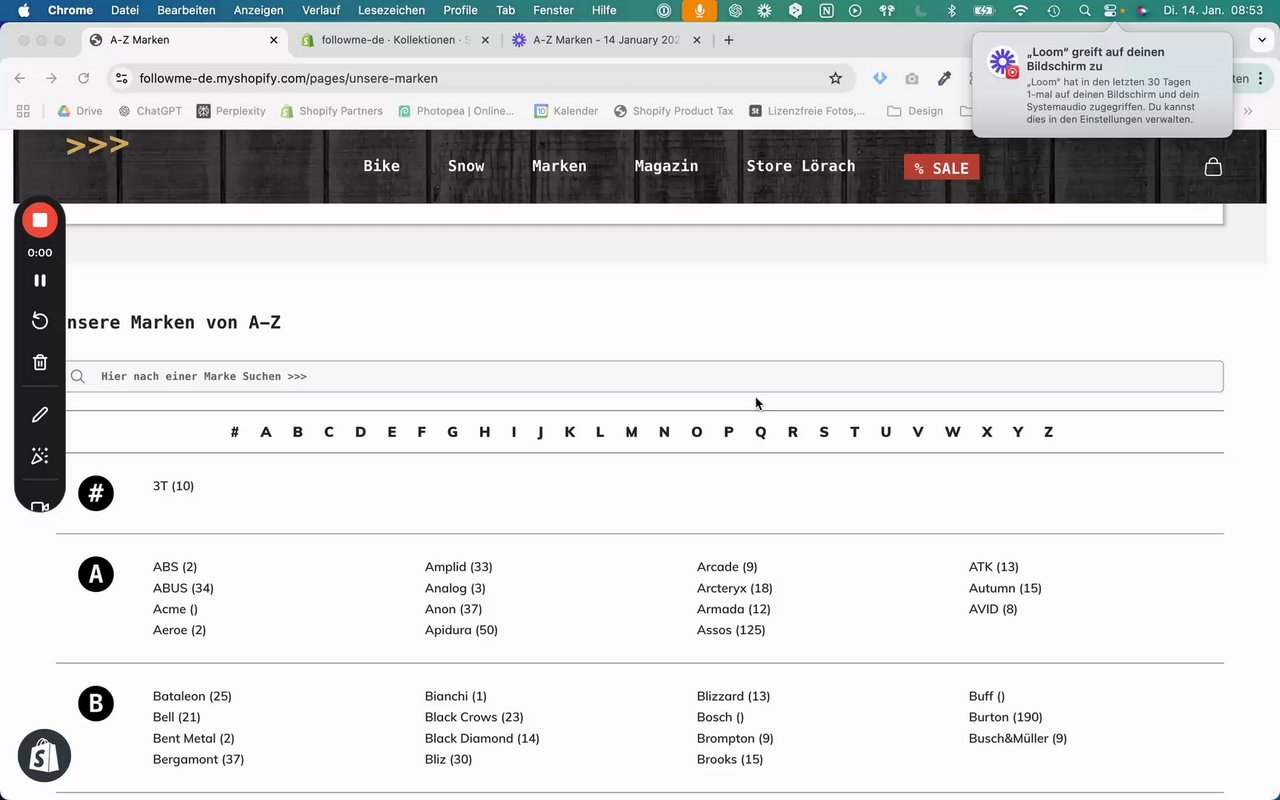
Task: Open Spotlight search in menu bar
Action: (1084, 10)
